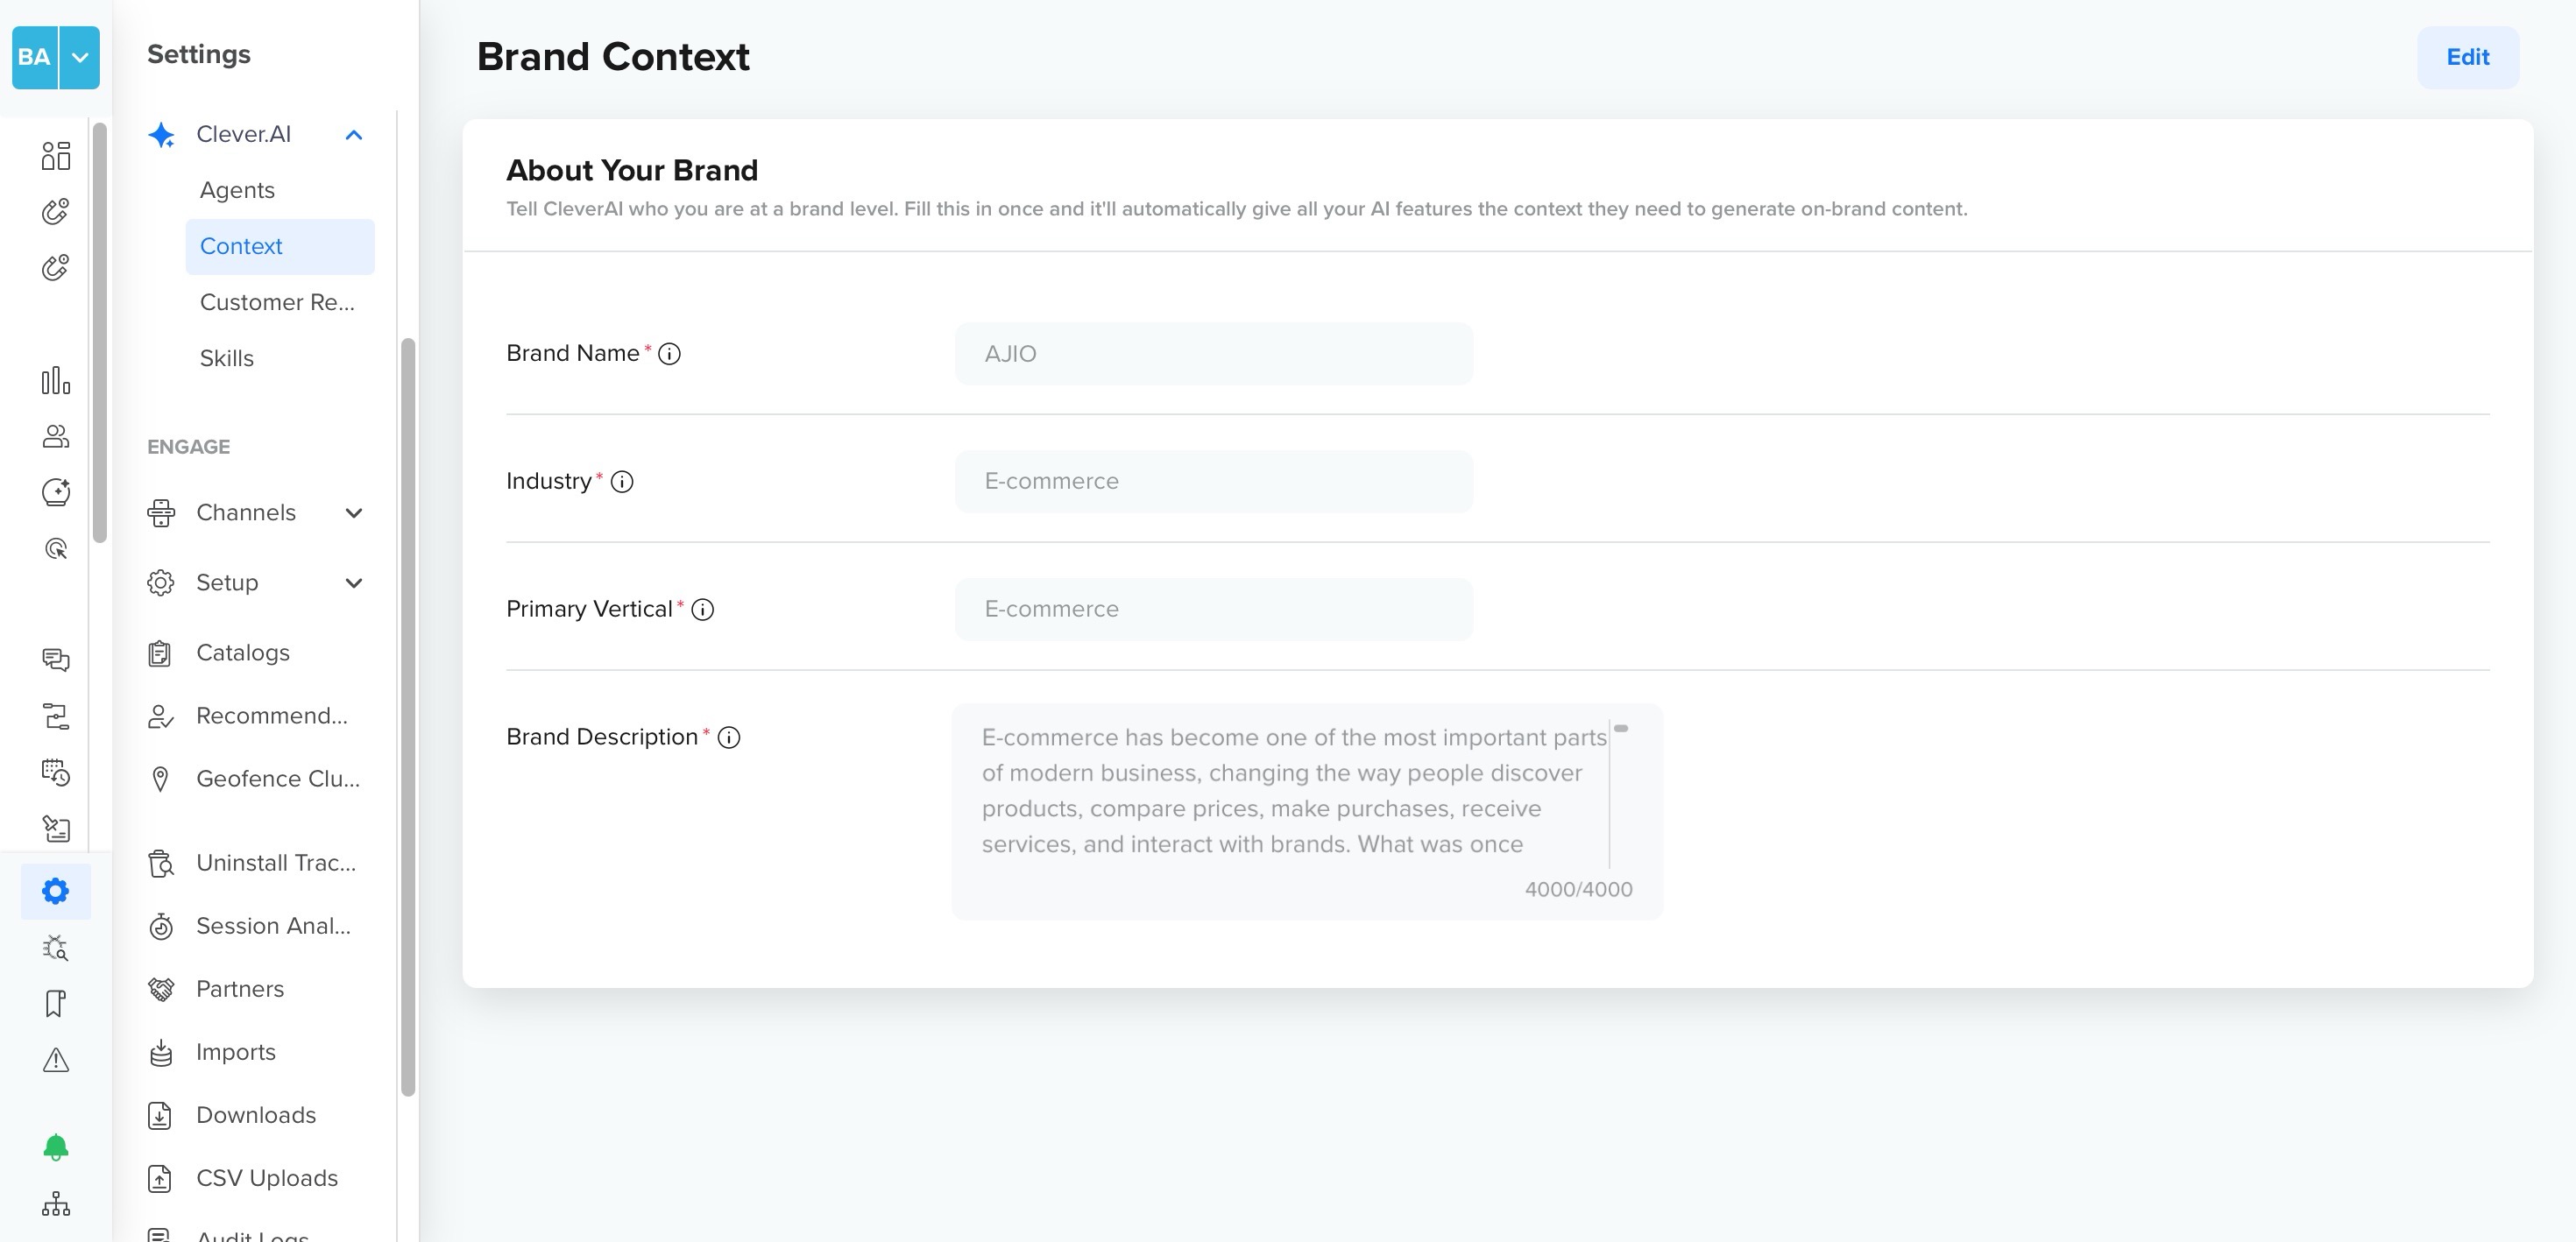Click the people segments icon in left rail
This screenshot has width=2576, height=1242.
(56, 437)
